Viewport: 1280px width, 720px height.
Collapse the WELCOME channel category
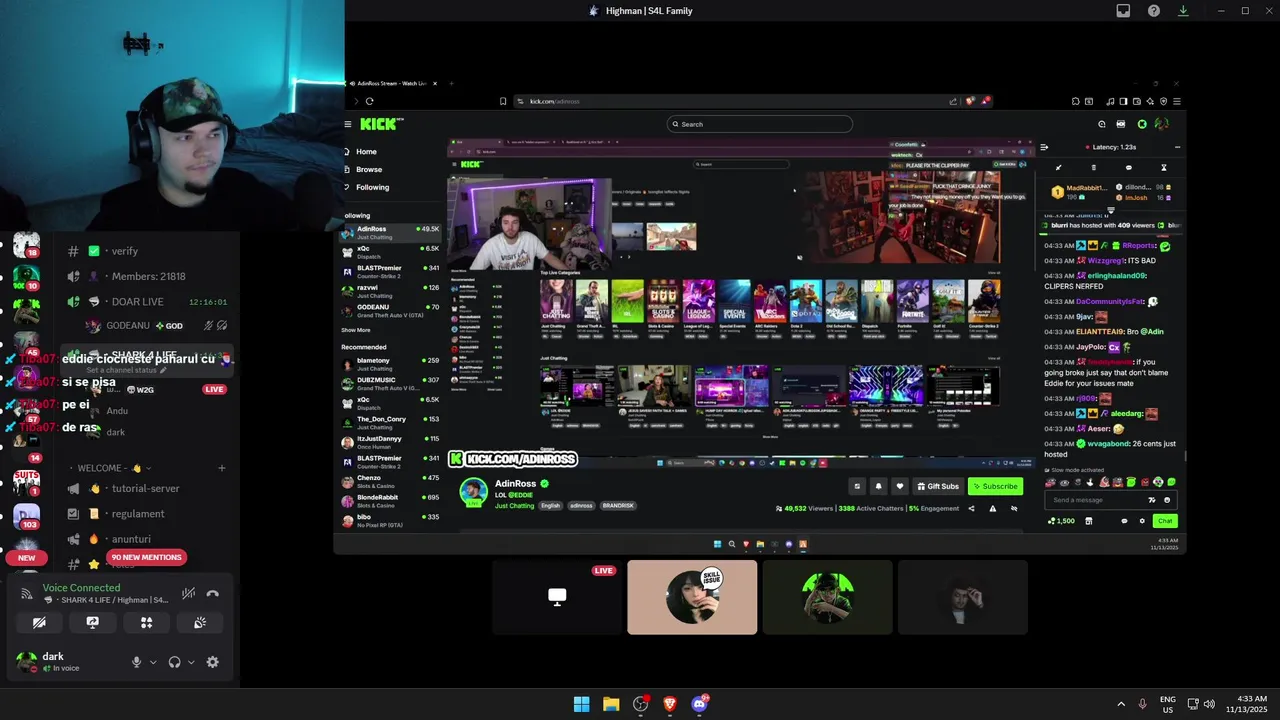[x=110, y=468]
